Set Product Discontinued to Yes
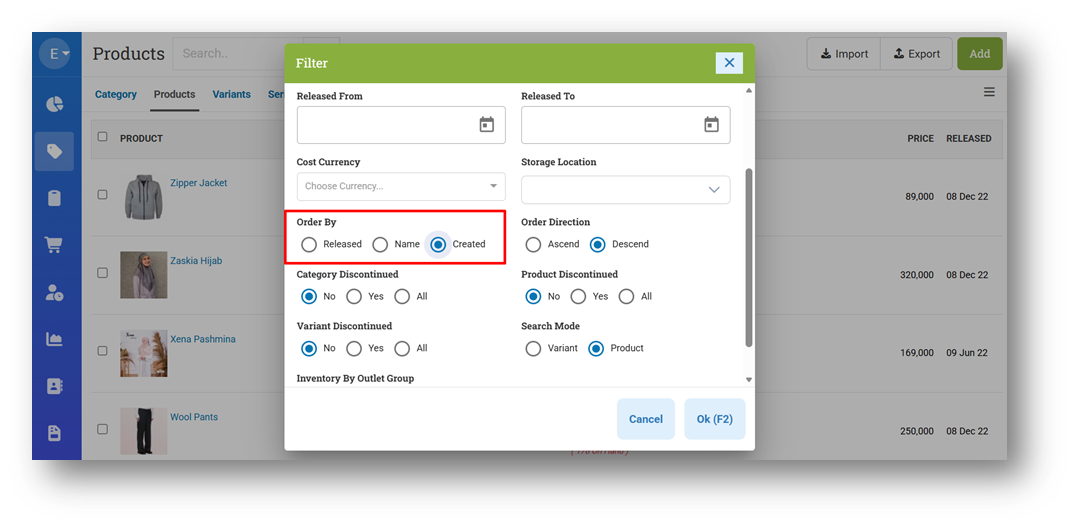This screenshot has height=525, width=1072. [578, 297]
